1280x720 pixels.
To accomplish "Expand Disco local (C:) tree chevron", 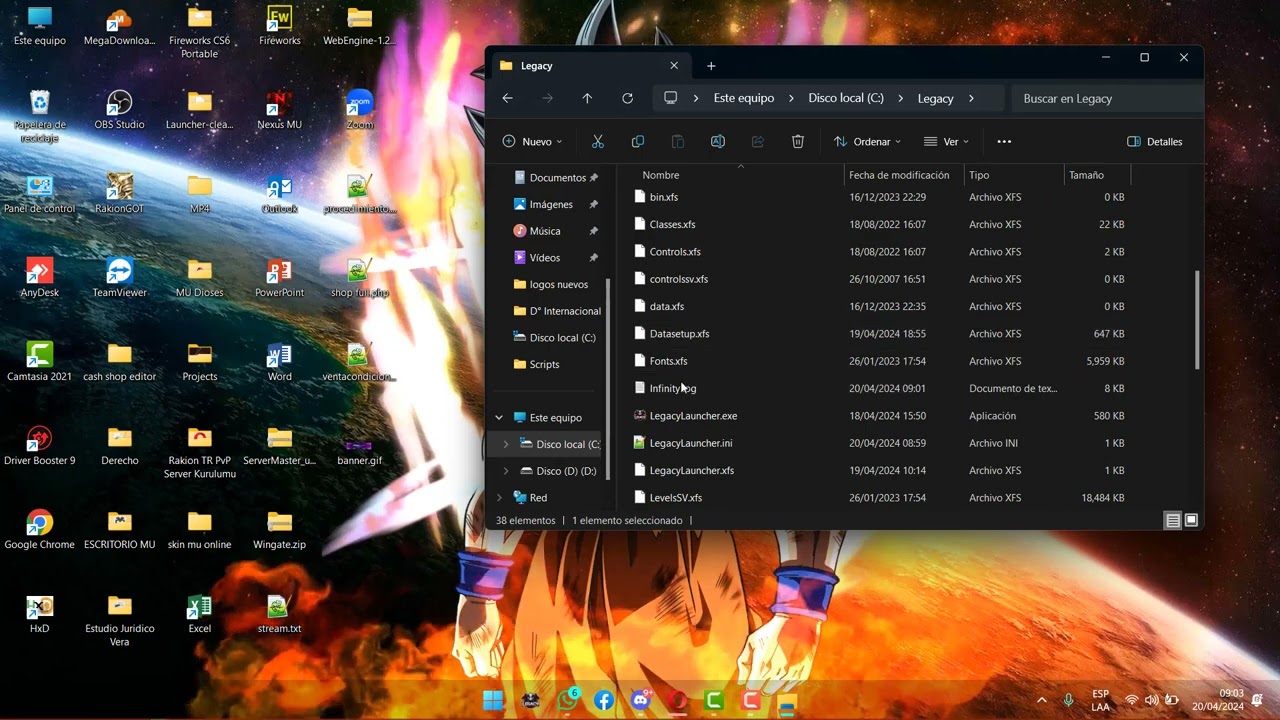I will (506, 444).
